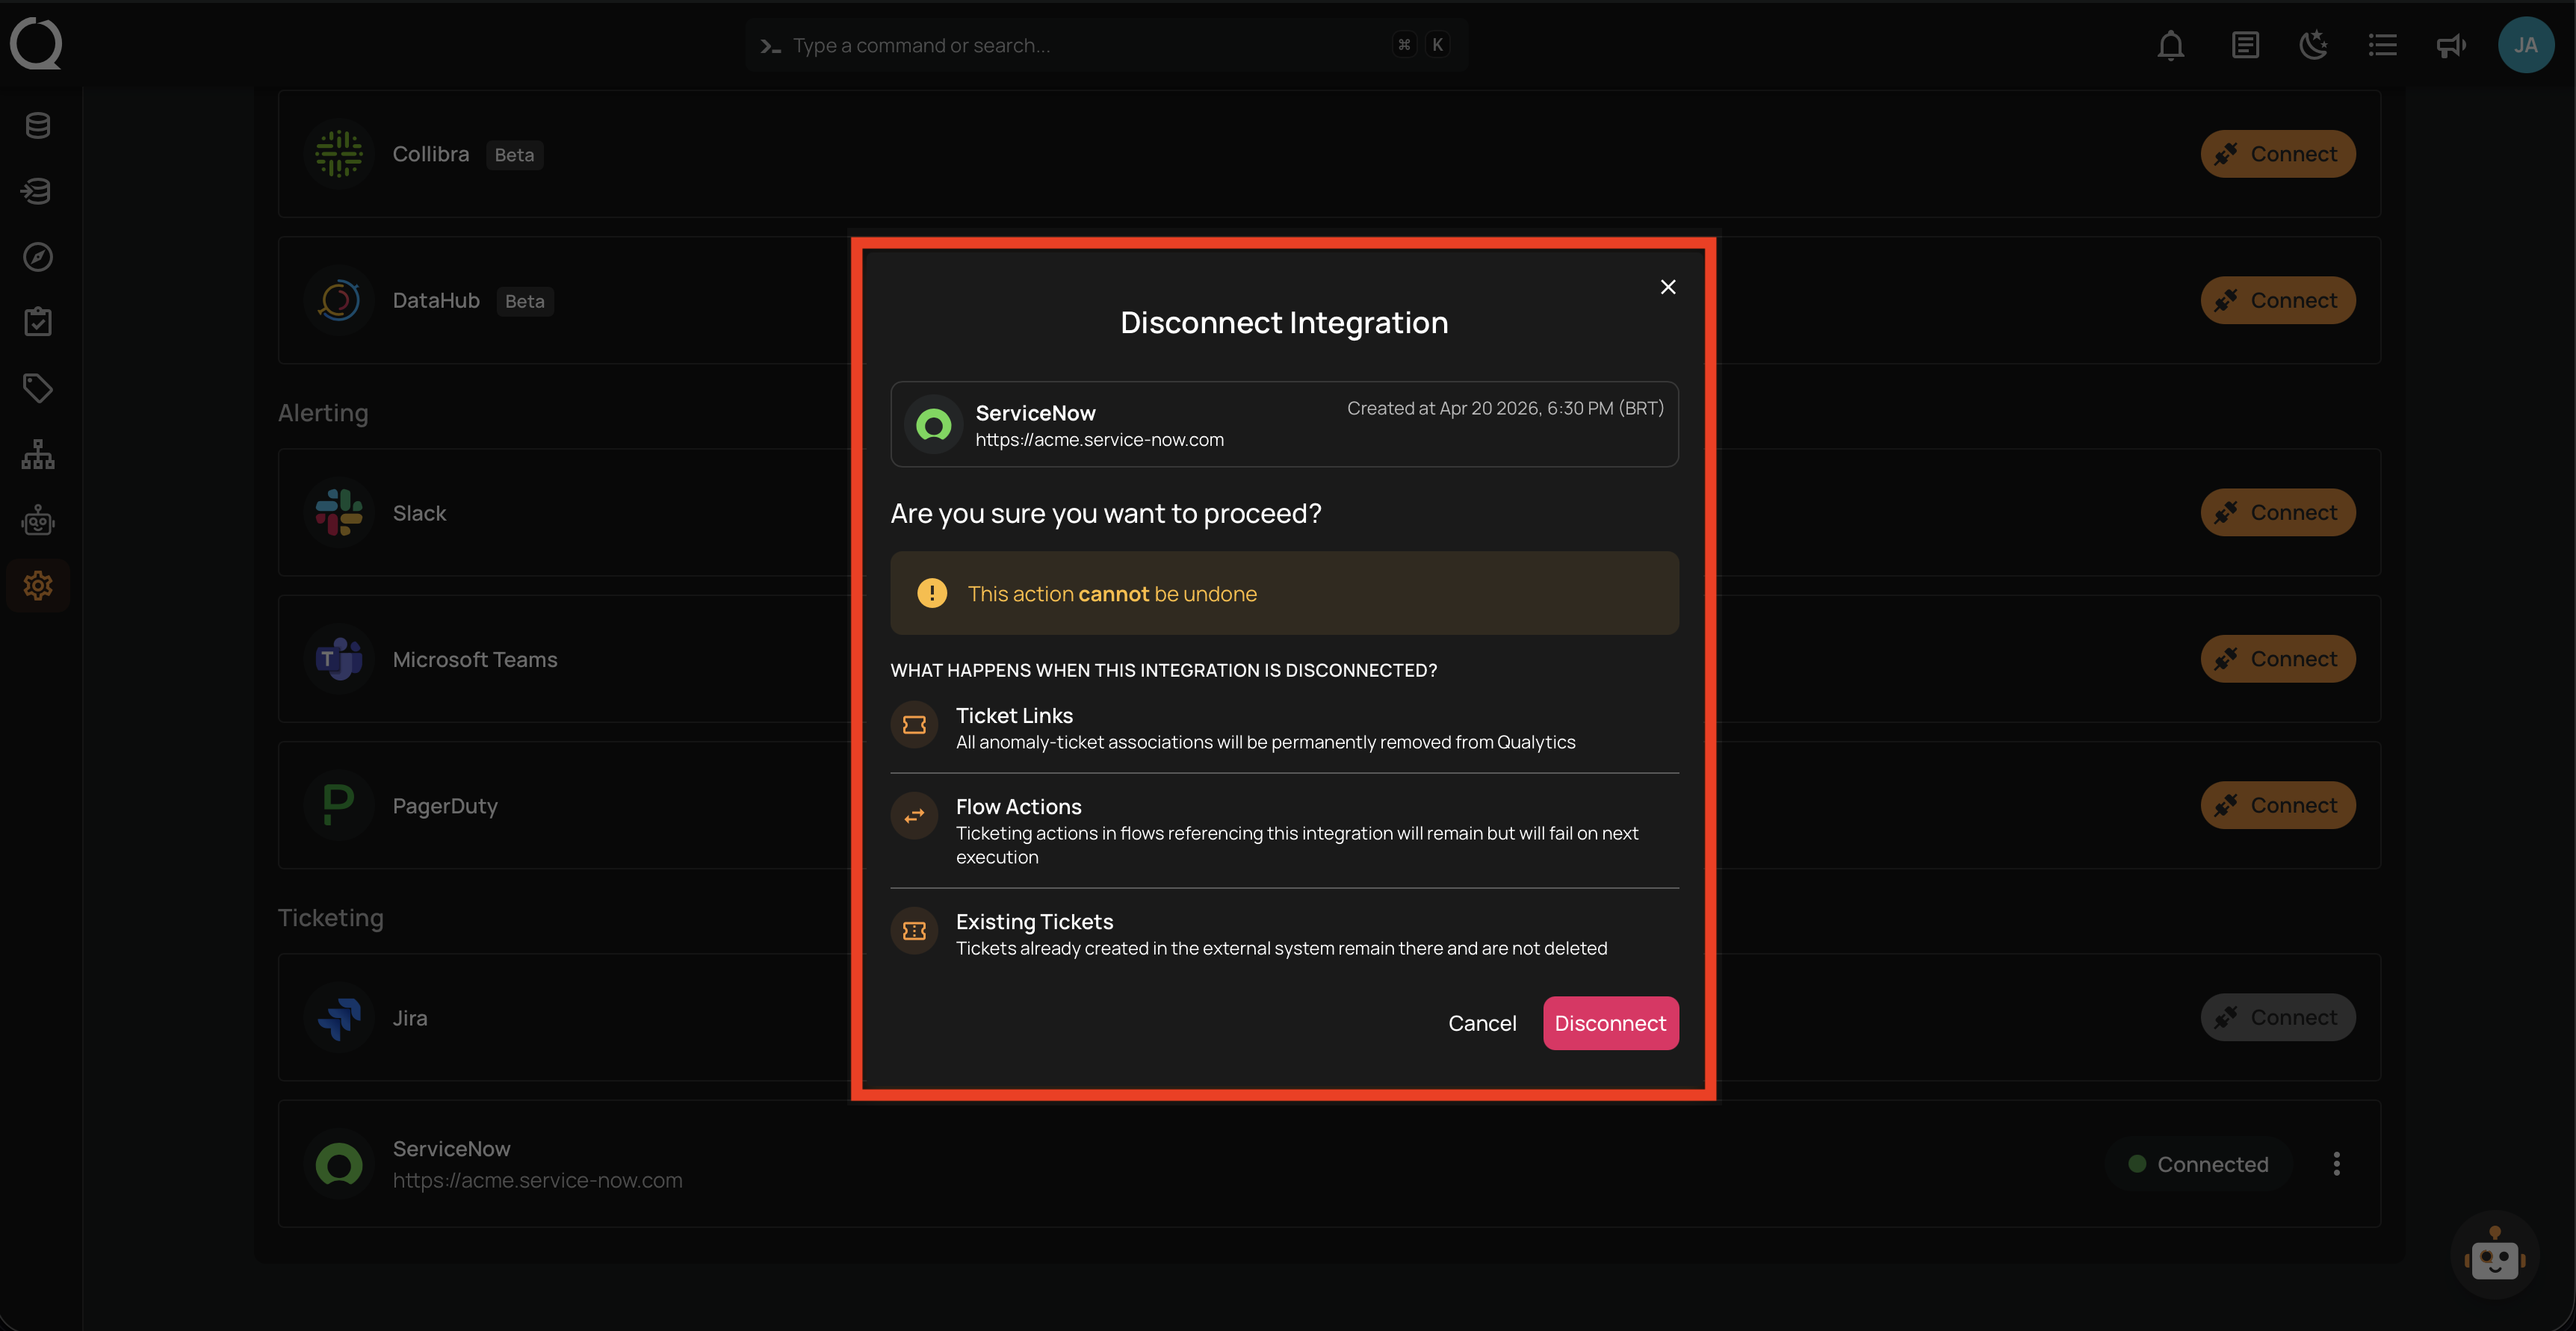Click the https://acme.service-now.com URL in dialog

tap(1099, 440)
